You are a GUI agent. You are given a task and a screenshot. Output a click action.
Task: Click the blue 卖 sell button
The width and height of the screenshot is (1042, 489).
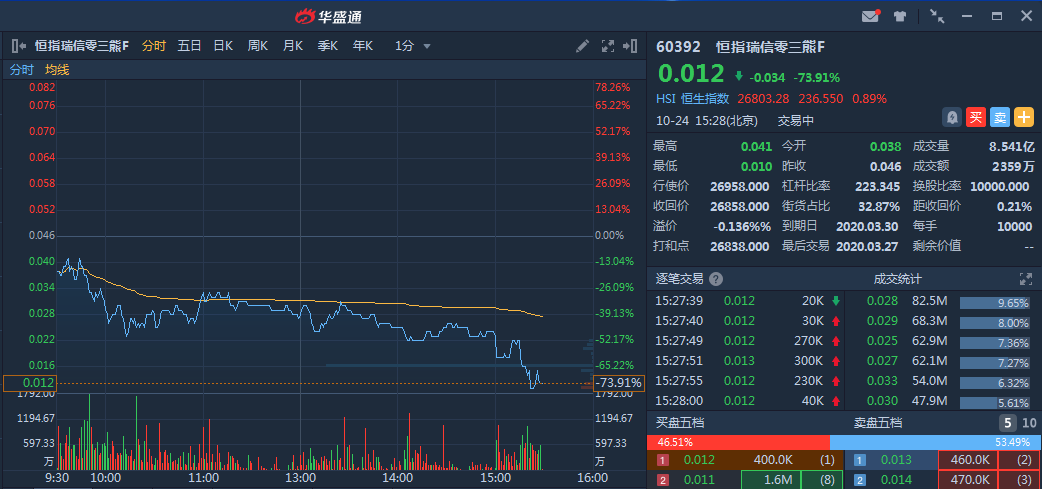[1000, 117]
